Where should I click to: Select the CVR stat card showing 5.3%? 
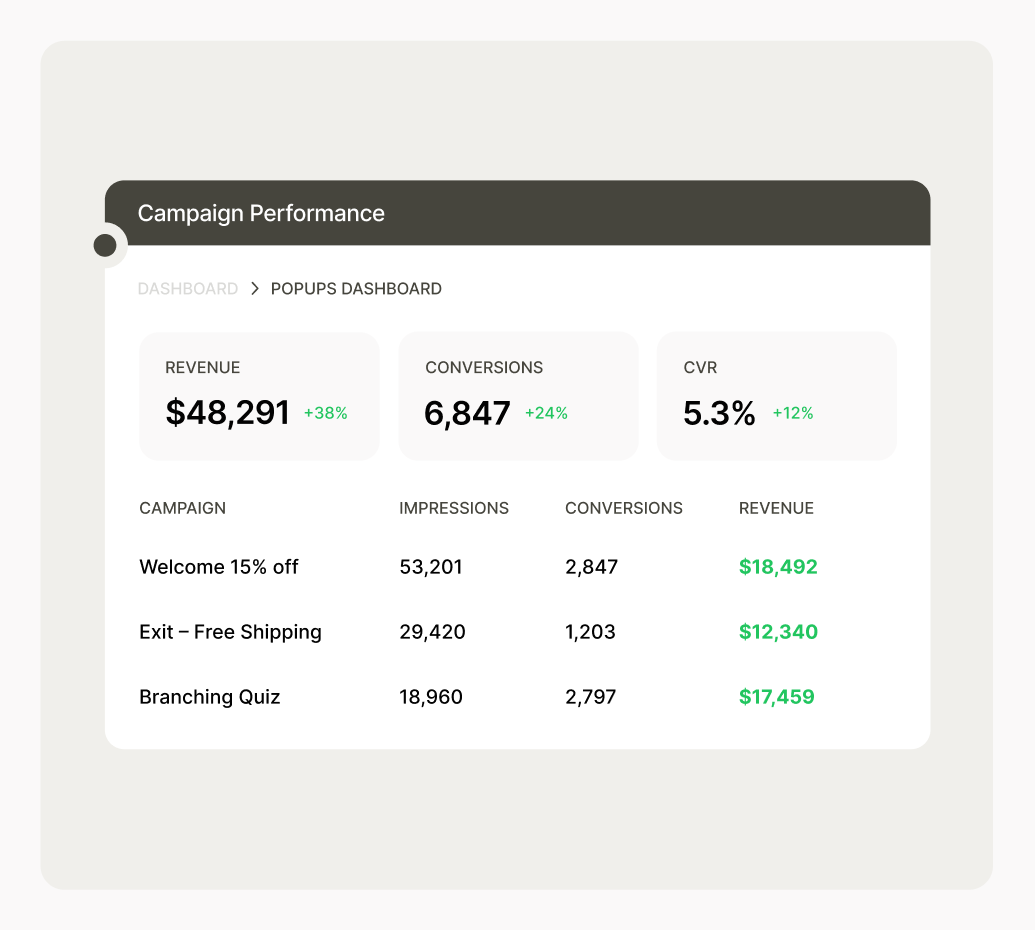point(777,395)
